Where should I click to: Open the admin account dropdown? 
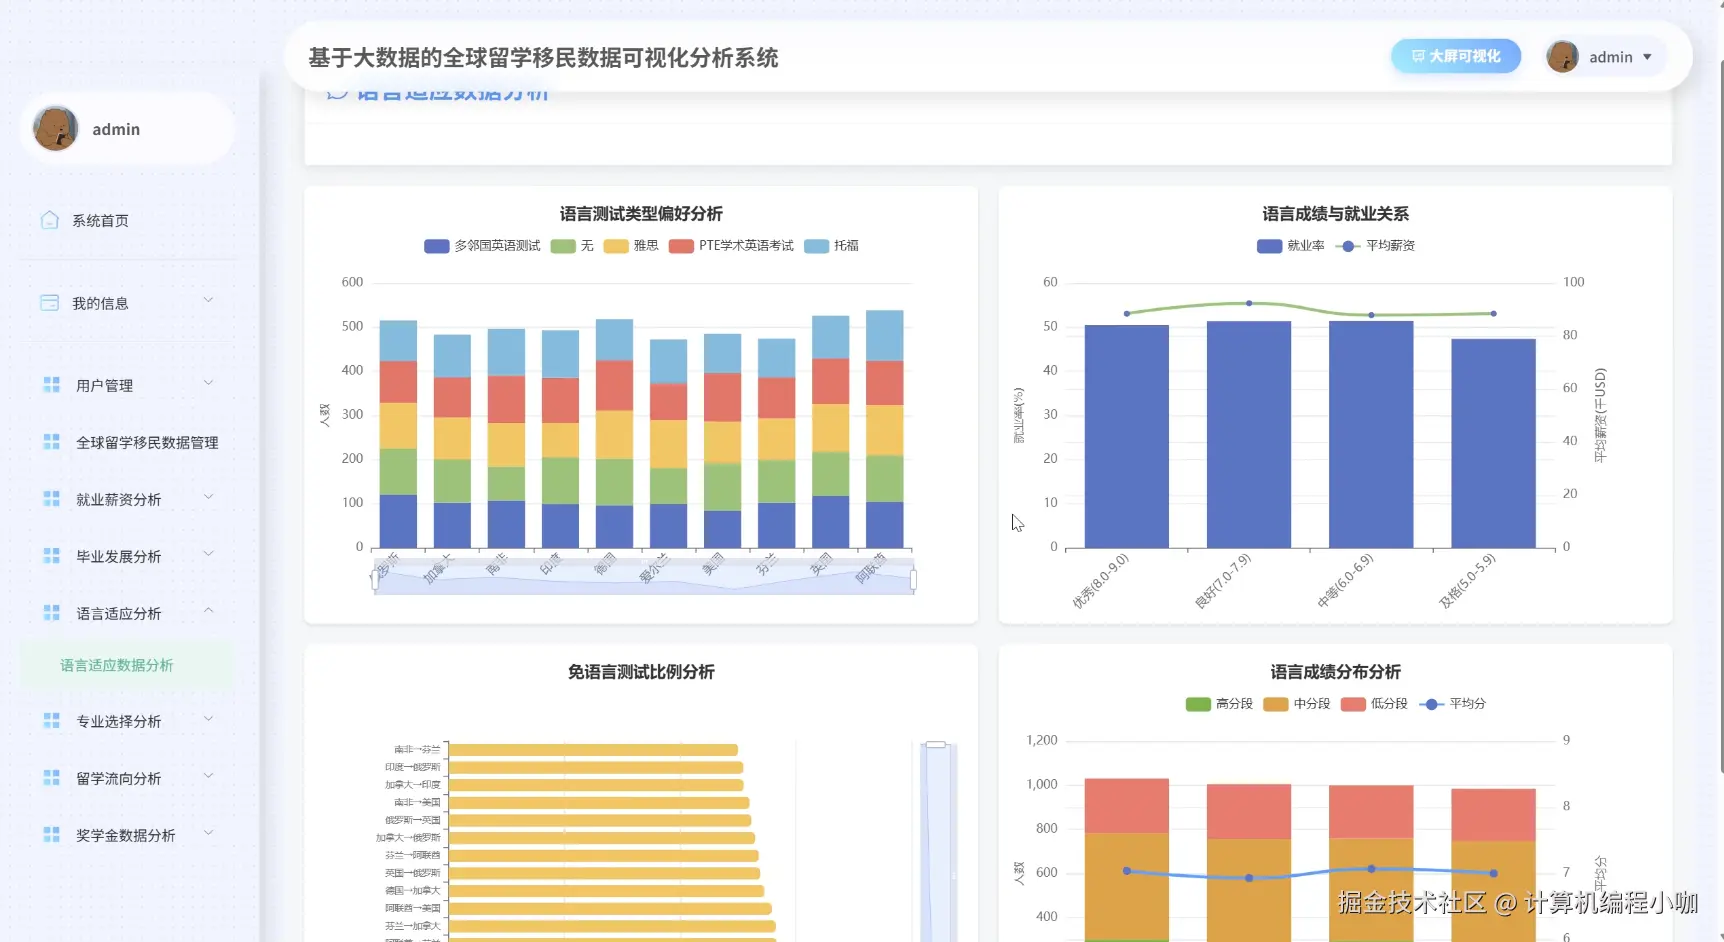(x=1647, y=57)
